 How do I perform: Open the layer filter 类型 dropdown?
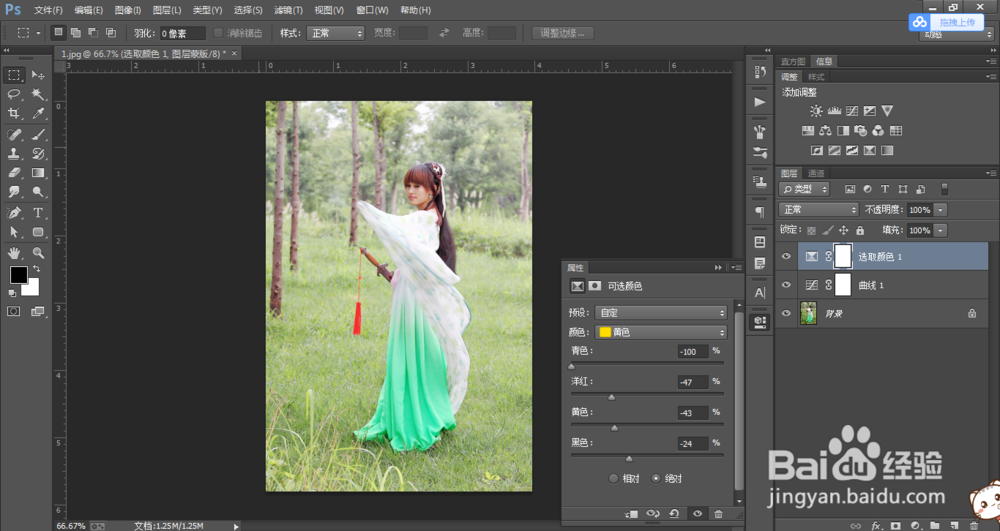click(x=804, y=189)
